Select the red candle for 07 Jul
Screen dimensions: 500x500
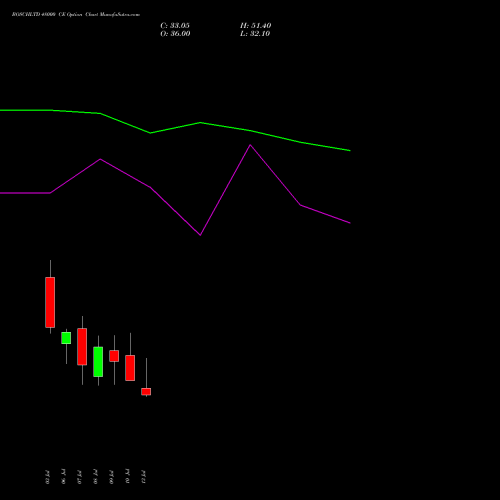point(82,347)
